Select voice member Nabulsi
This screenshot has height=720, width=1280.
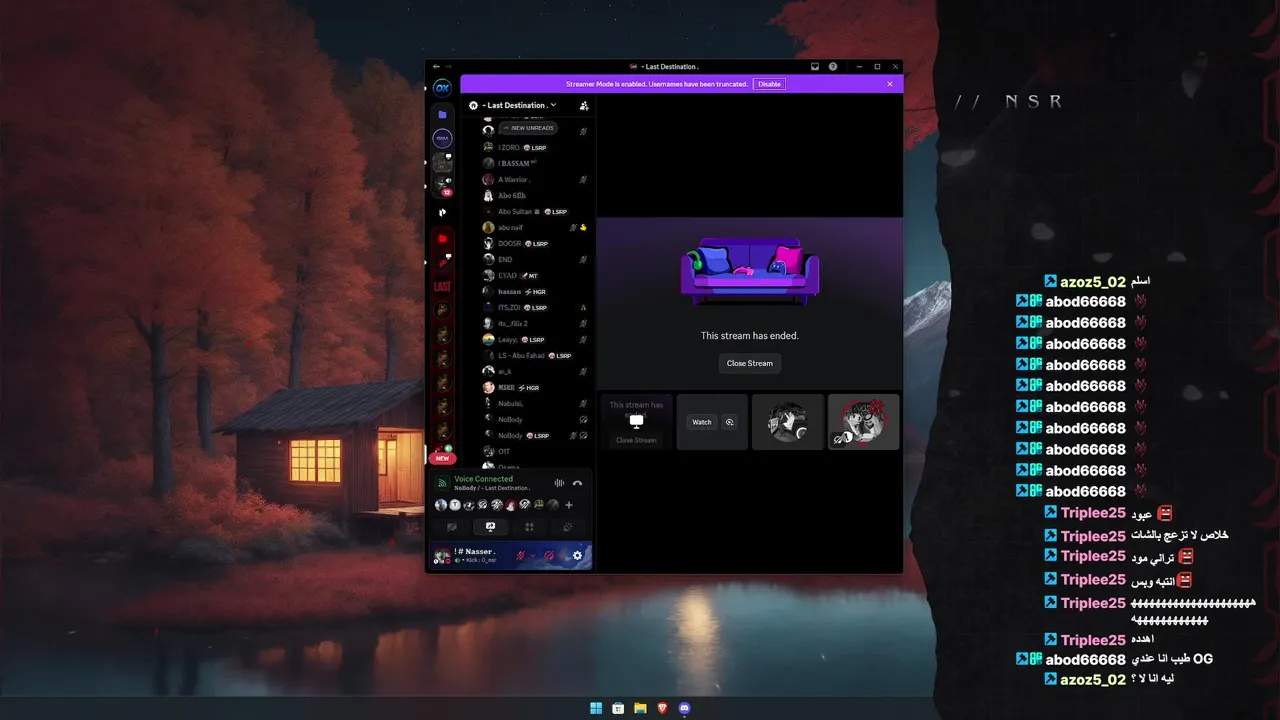click(x=535, y=403)
